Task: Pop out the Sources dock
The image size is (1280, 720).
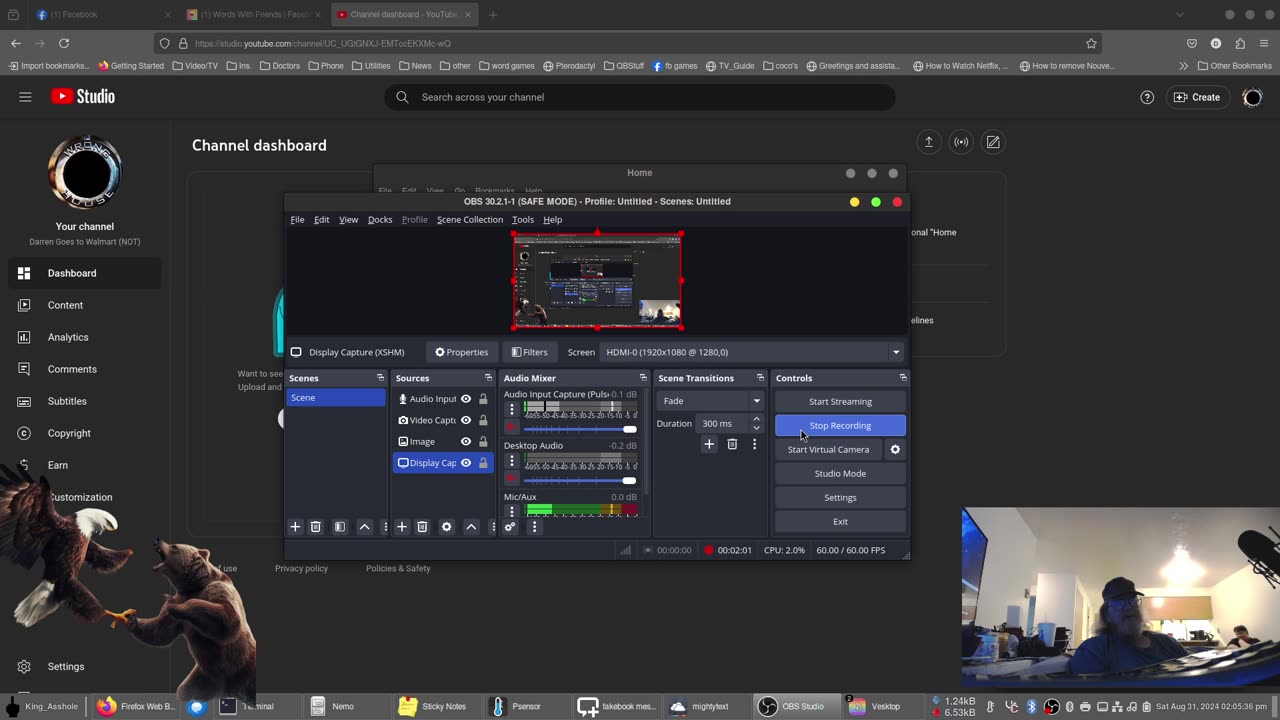Action: (488, 378)
